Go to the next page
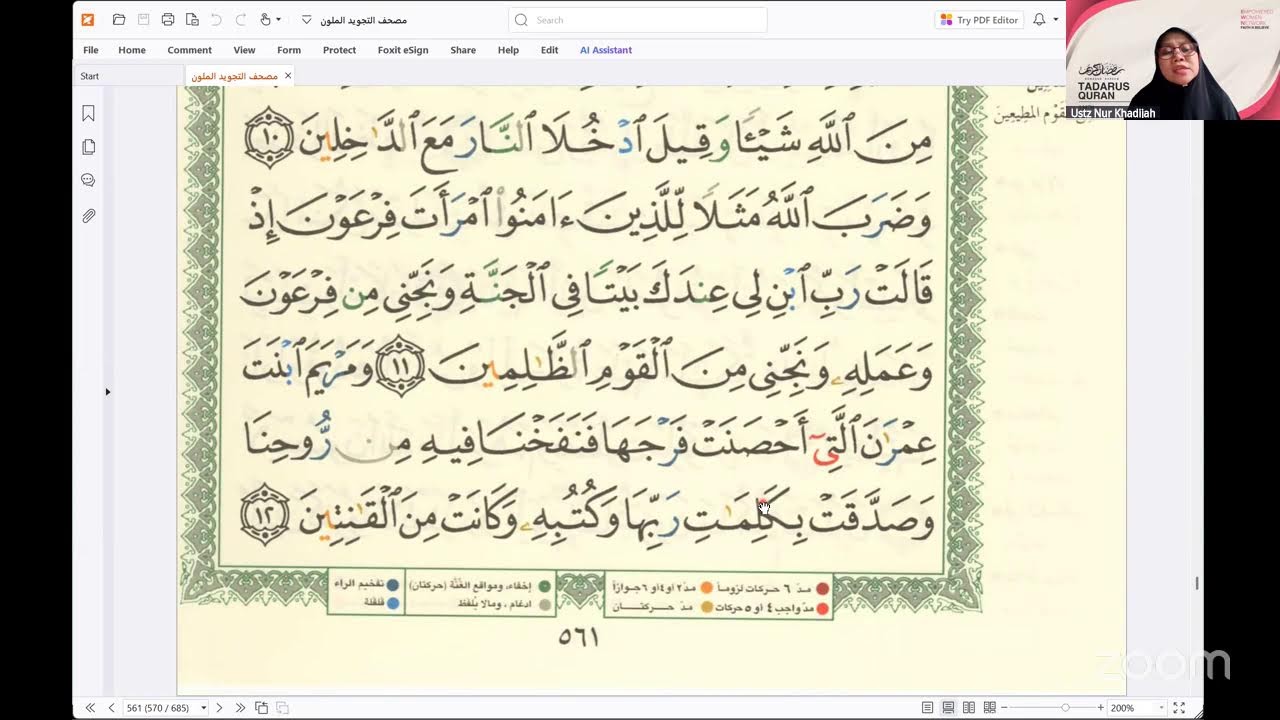Screen dimensions: 1280x720 point(219,708)
